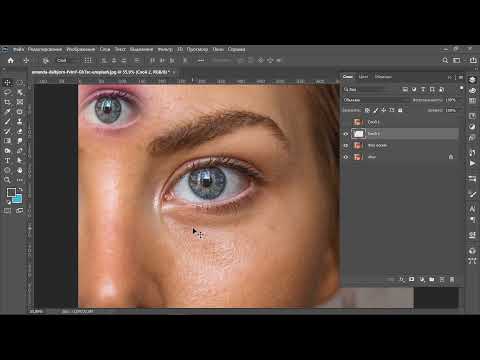Select the Horizontal Type tool
The image size is (480, 360).
pyautogui.click(x=7, y=160)
